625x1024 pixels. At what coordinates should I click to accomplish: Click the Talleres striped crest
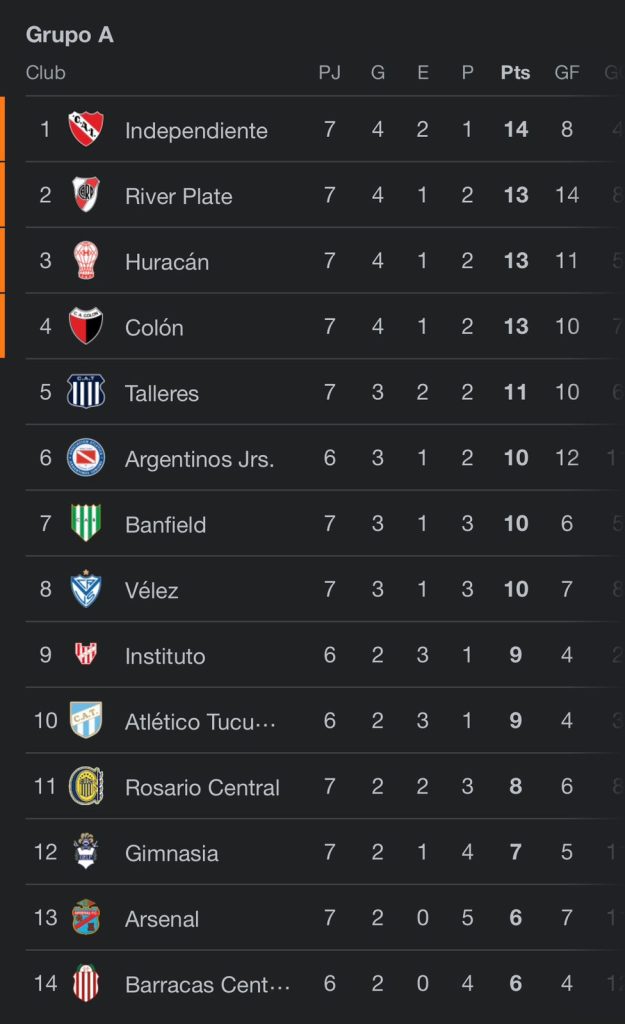[x=86, y=392]
